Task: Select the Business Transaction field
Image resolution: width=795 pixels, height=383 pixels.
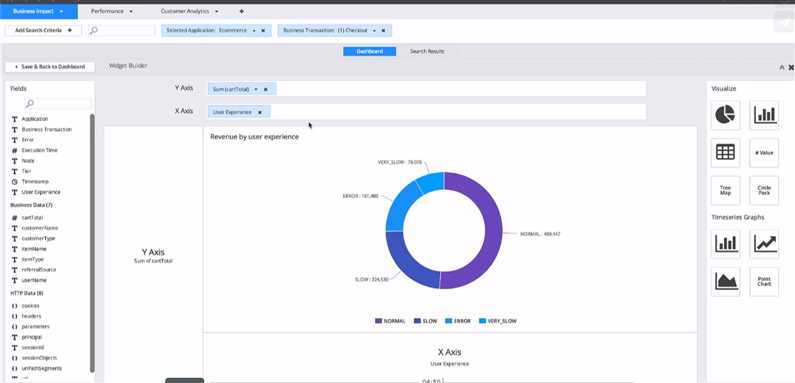Action: click(47, 130)
